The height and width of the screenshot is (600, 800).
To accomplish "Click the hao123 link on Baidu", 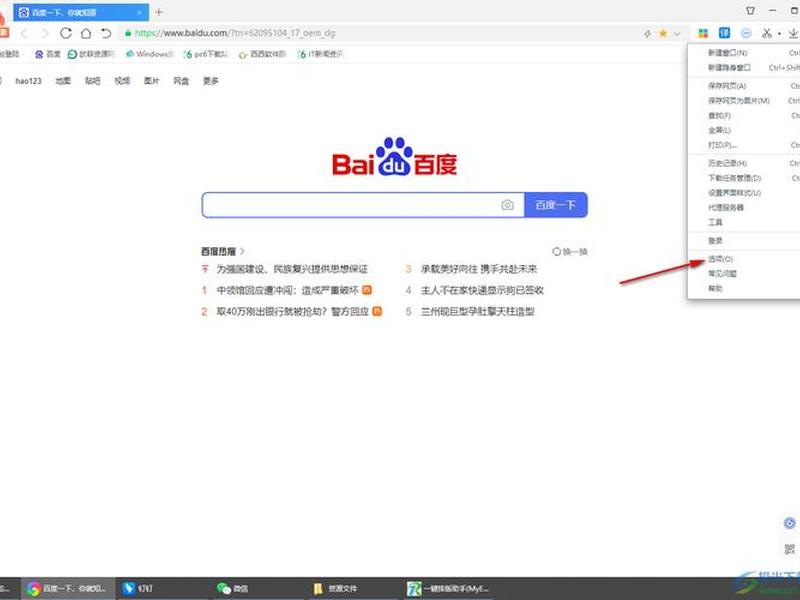I will point(29,81).
